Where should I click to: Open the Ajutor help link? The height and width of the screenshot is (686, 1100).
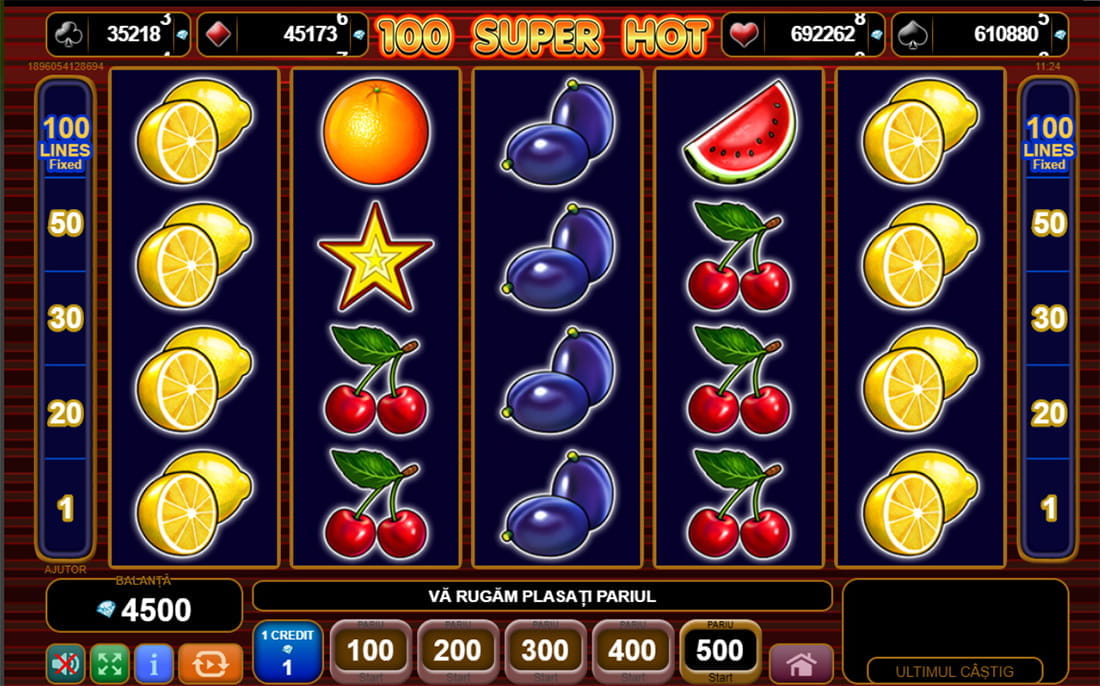point(65,570)
